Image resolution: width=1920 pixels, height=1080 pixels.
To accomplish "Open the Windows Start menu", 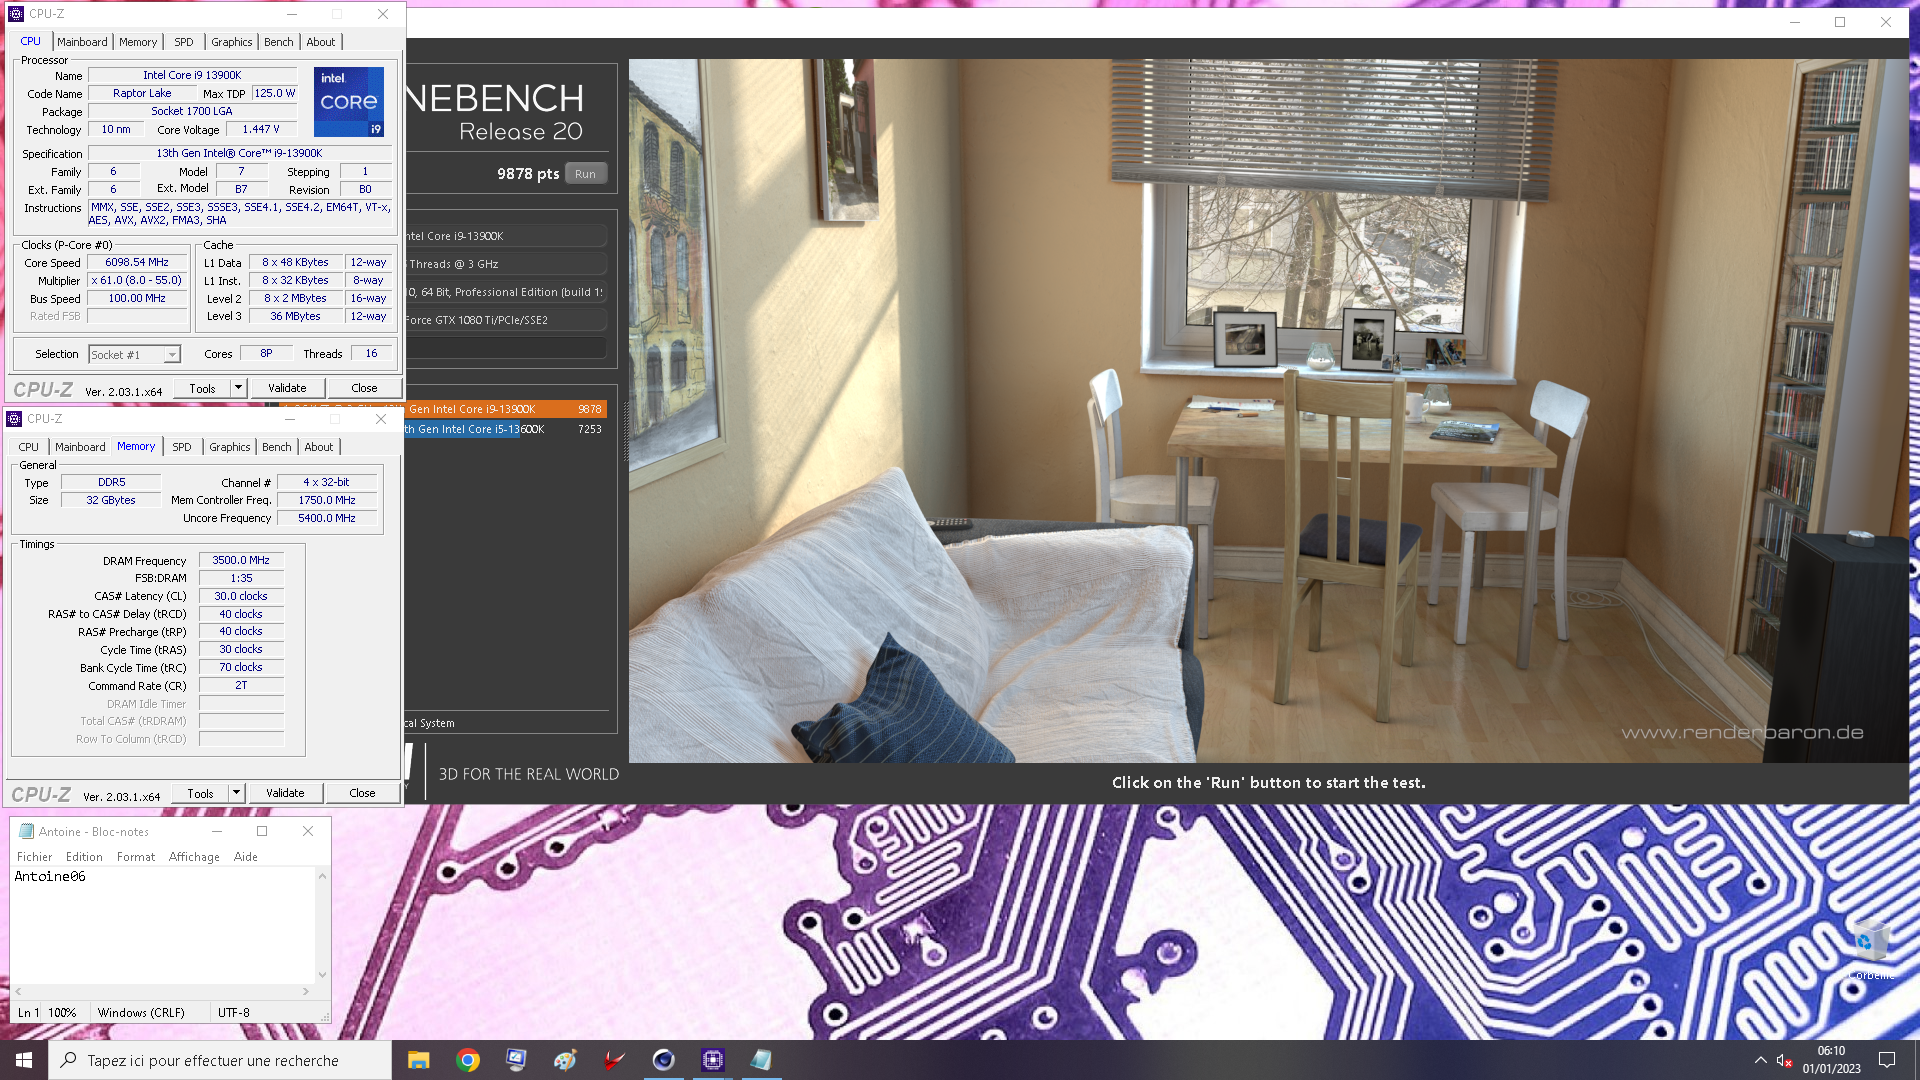I will pos(24,1060).
